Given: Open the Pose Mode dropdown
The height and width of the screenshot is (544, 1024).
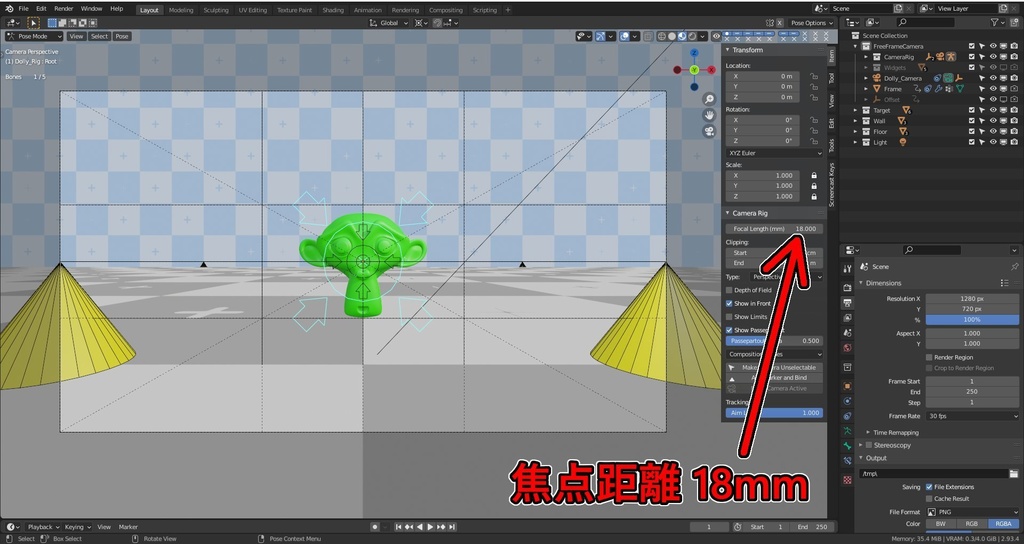Looking at the screenshot, I should click(34, 37).
